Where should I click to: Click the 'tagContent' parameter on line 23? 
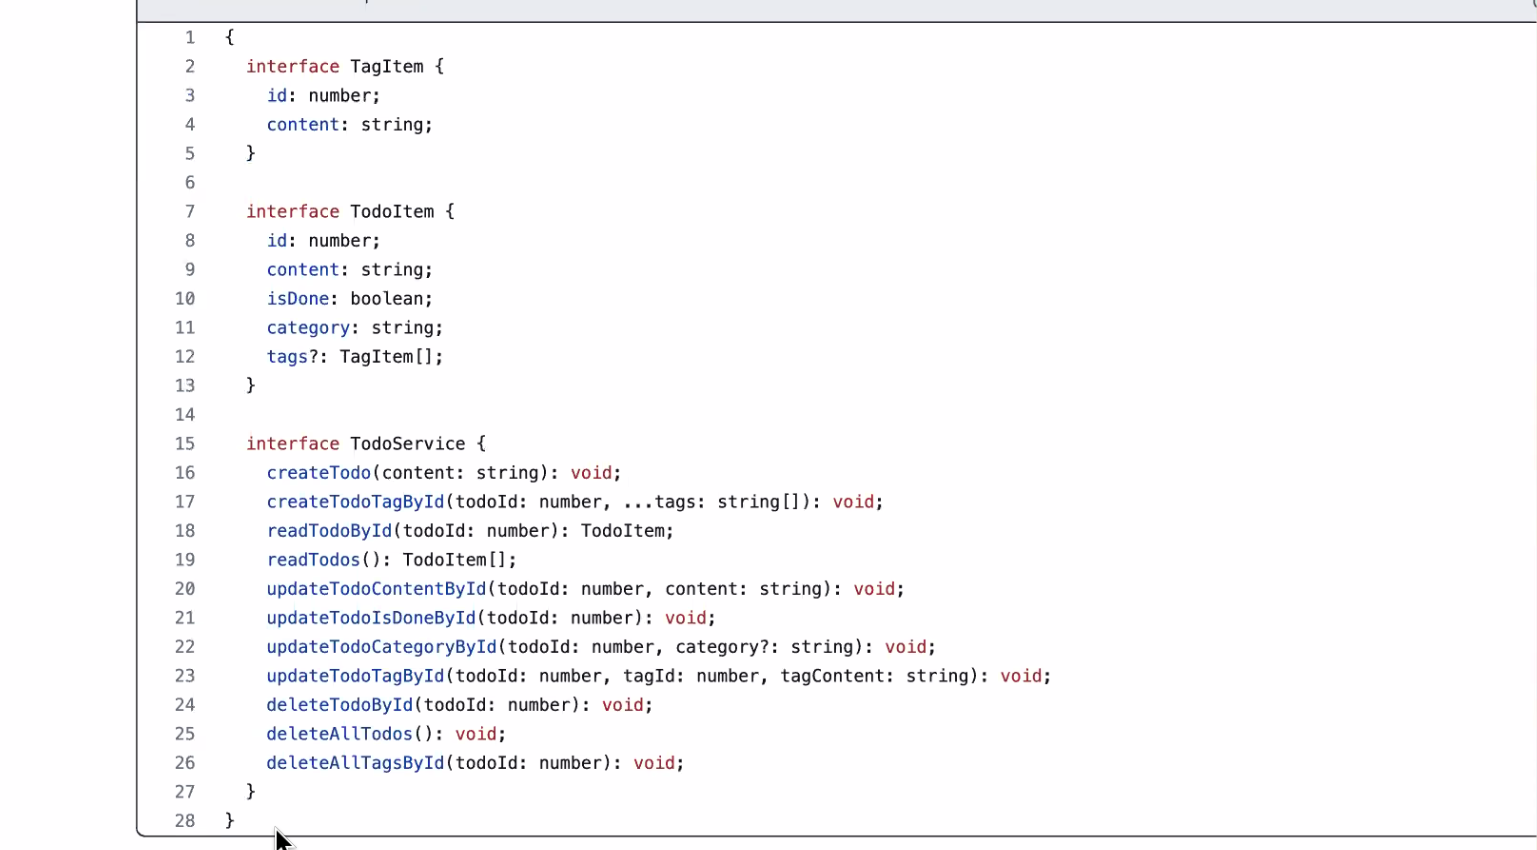click(x=833, y=676)
